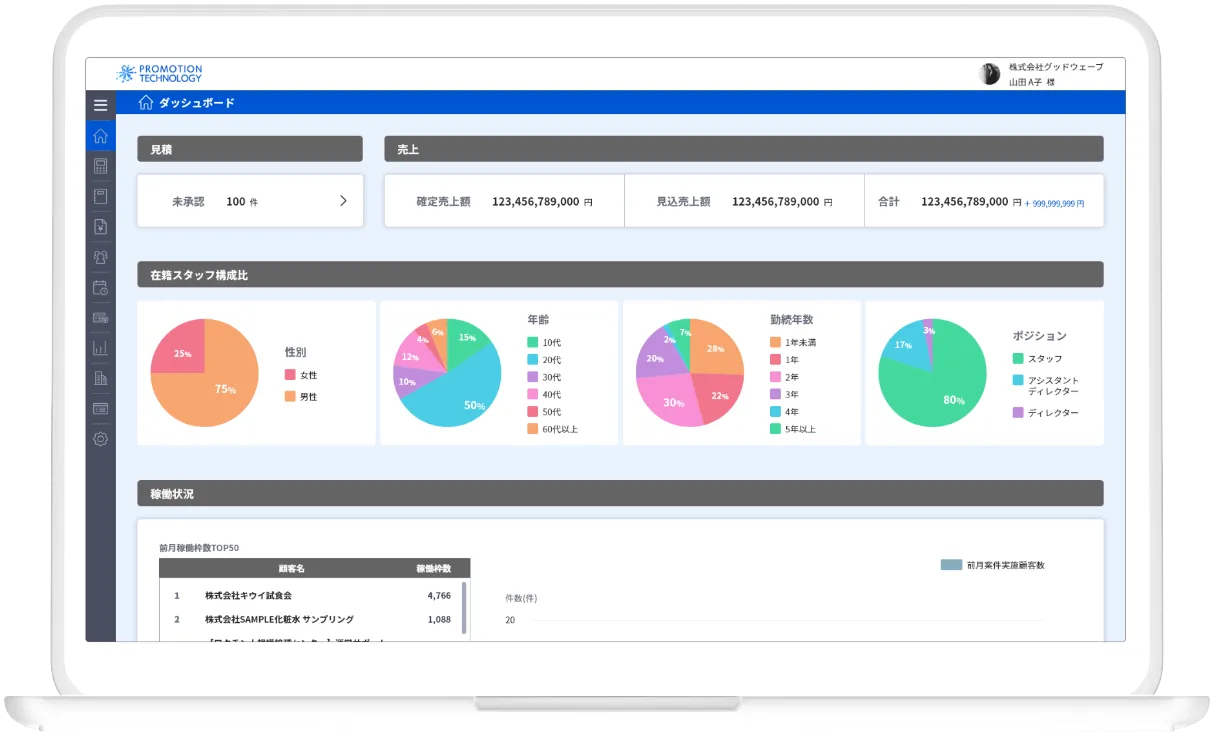Screen dimensions: 1214x736
Task: Click the 60代以上 legend entry
Action: coord(552,429)
